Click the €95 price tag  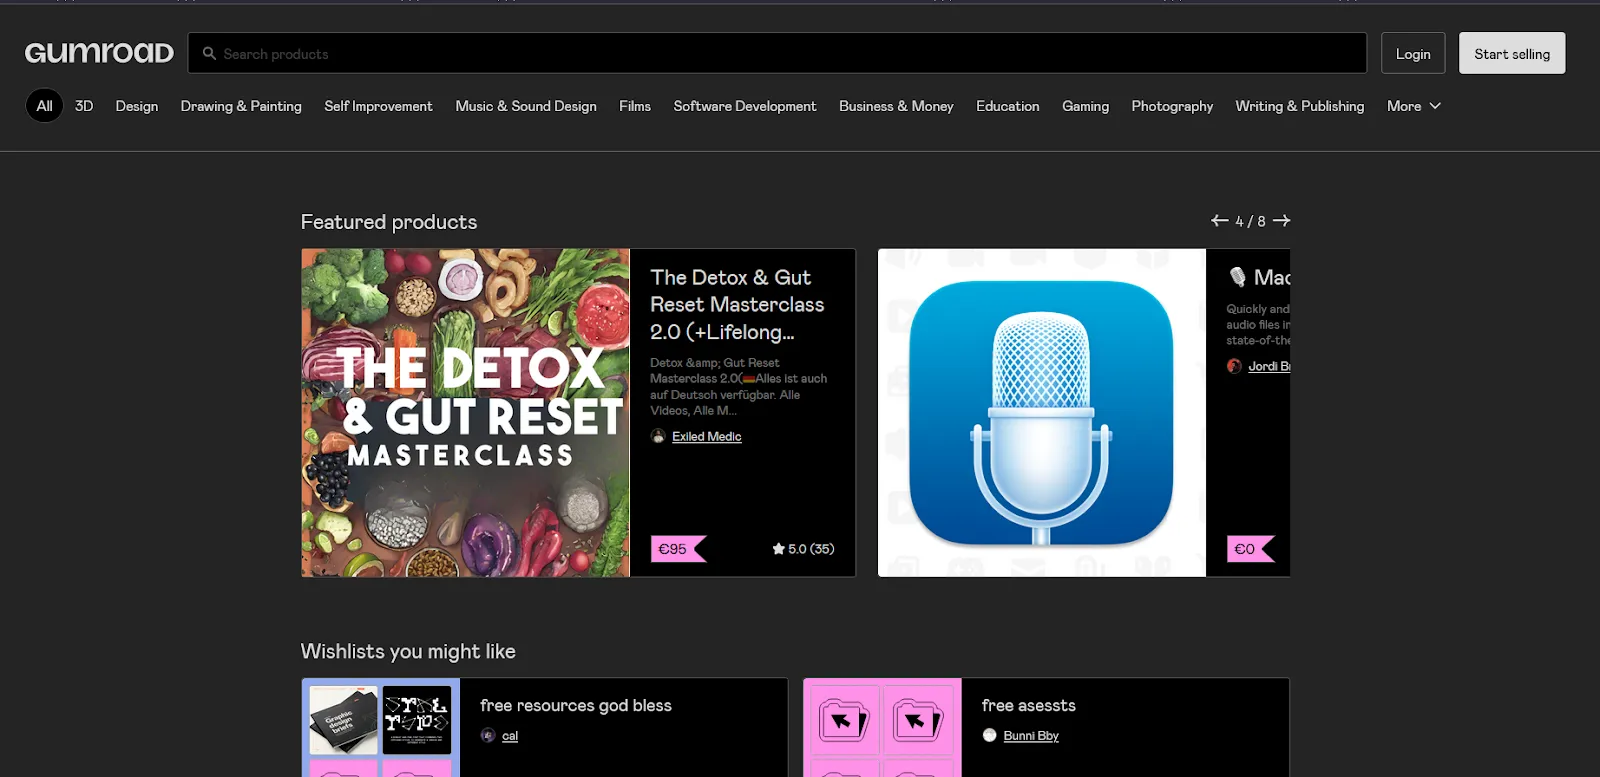[x=675, y=549]
